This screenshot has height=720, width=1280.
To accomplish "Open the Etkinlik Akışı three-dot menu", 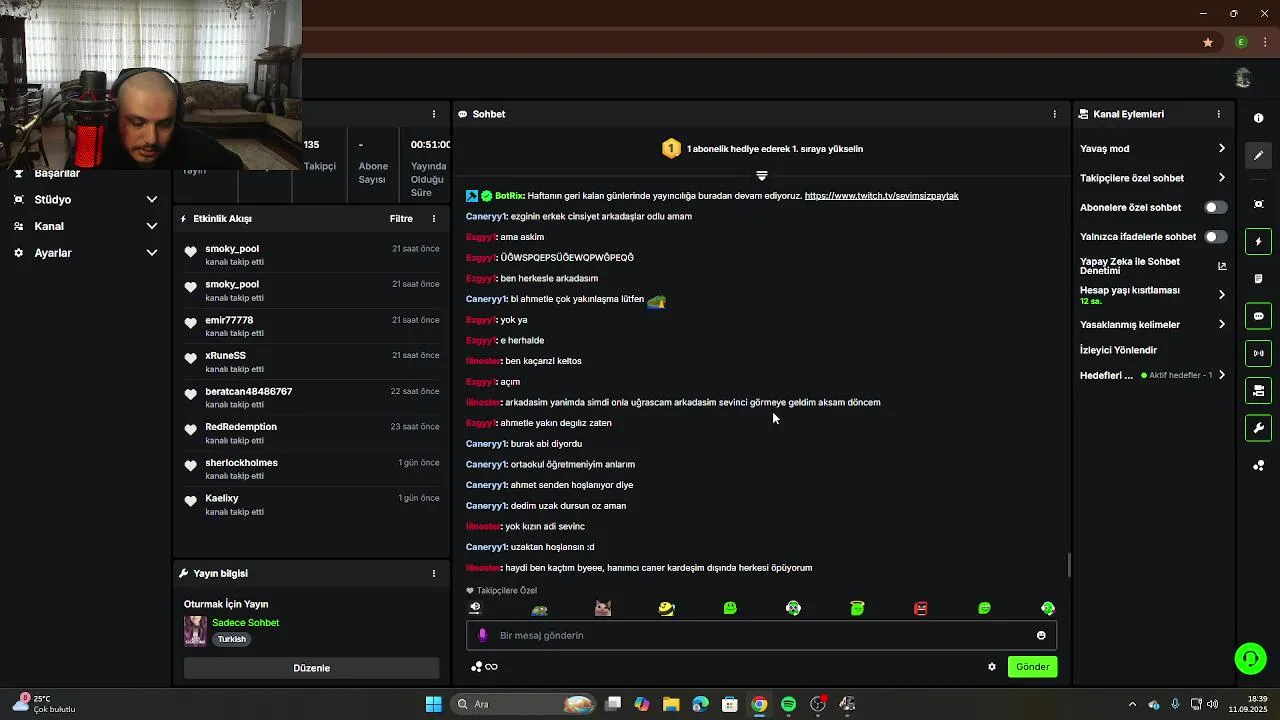I will tap(434, 219).
